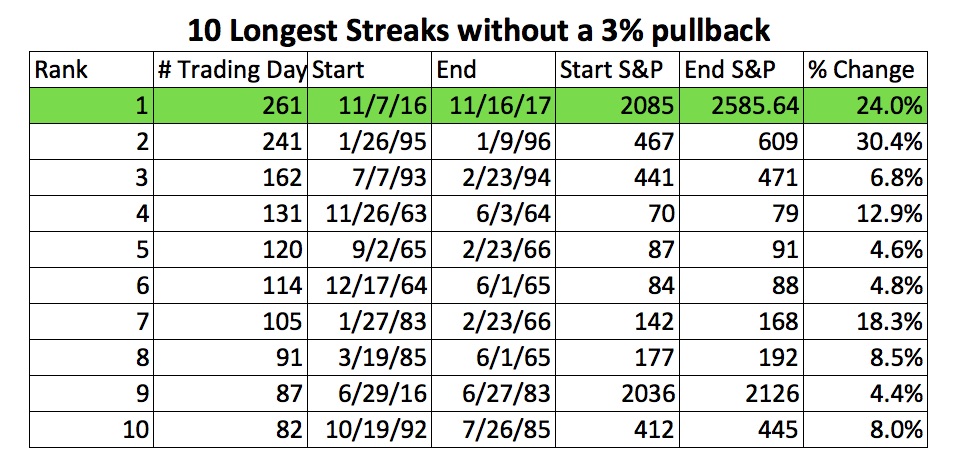This screenshot has width=963, height=465.
Task: Select the 30.4% change cell
Action: click(865, 143)
